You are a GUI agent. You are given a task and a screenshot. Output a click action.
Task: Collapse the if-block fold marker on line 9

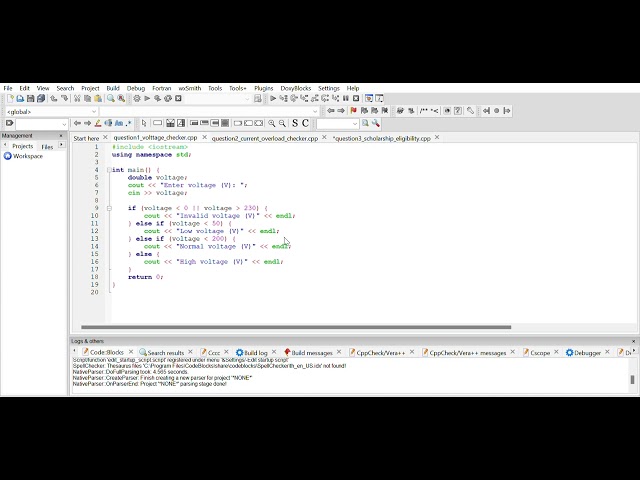click(x=109, y=208)
